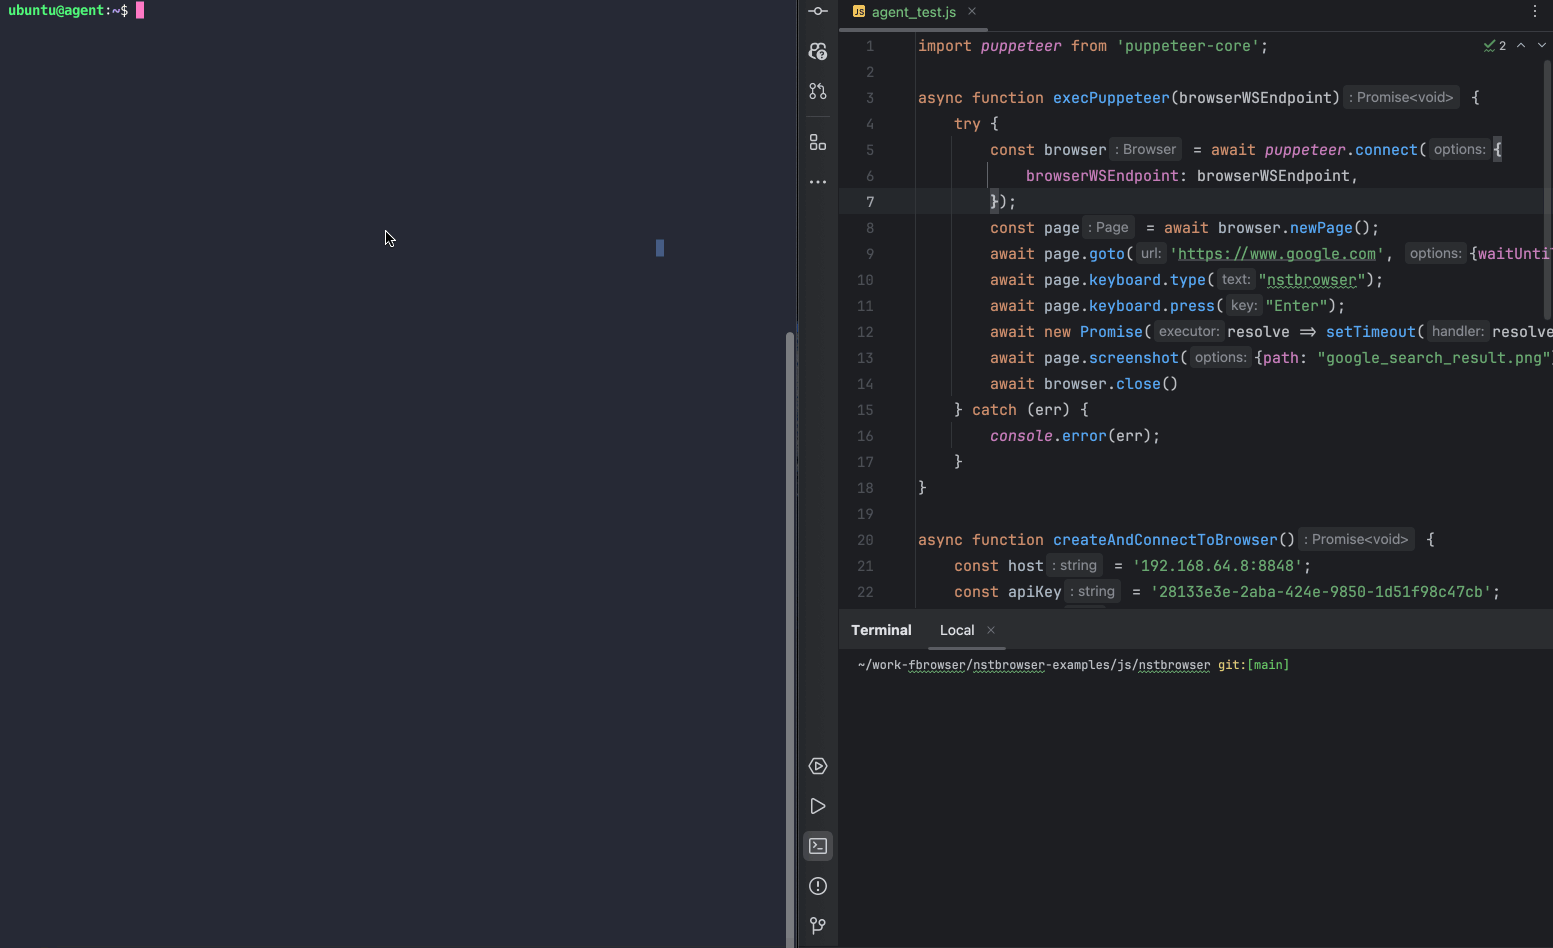Open the collaborative session panel
Image resolution: width=1553 pixels, height=948 pixels.
click(817, 50)
